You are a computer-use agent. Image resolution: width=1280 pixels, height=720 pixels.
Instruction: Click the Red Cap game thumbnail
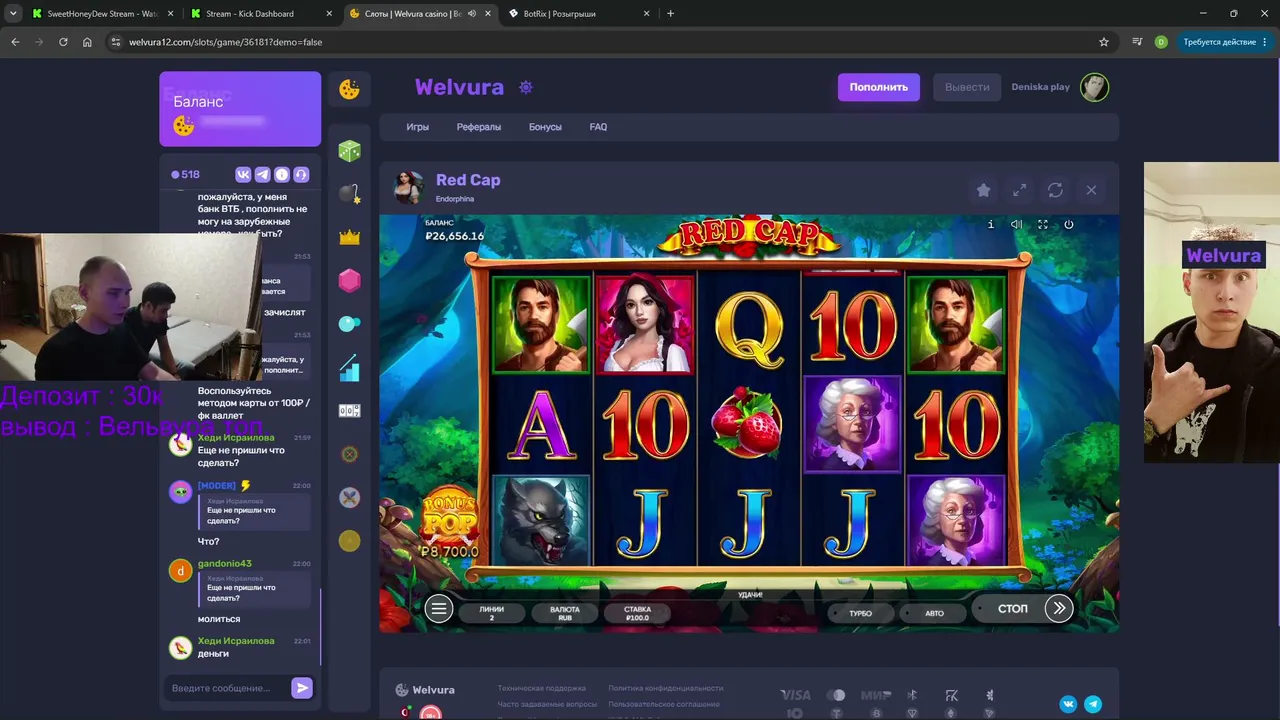409,187
